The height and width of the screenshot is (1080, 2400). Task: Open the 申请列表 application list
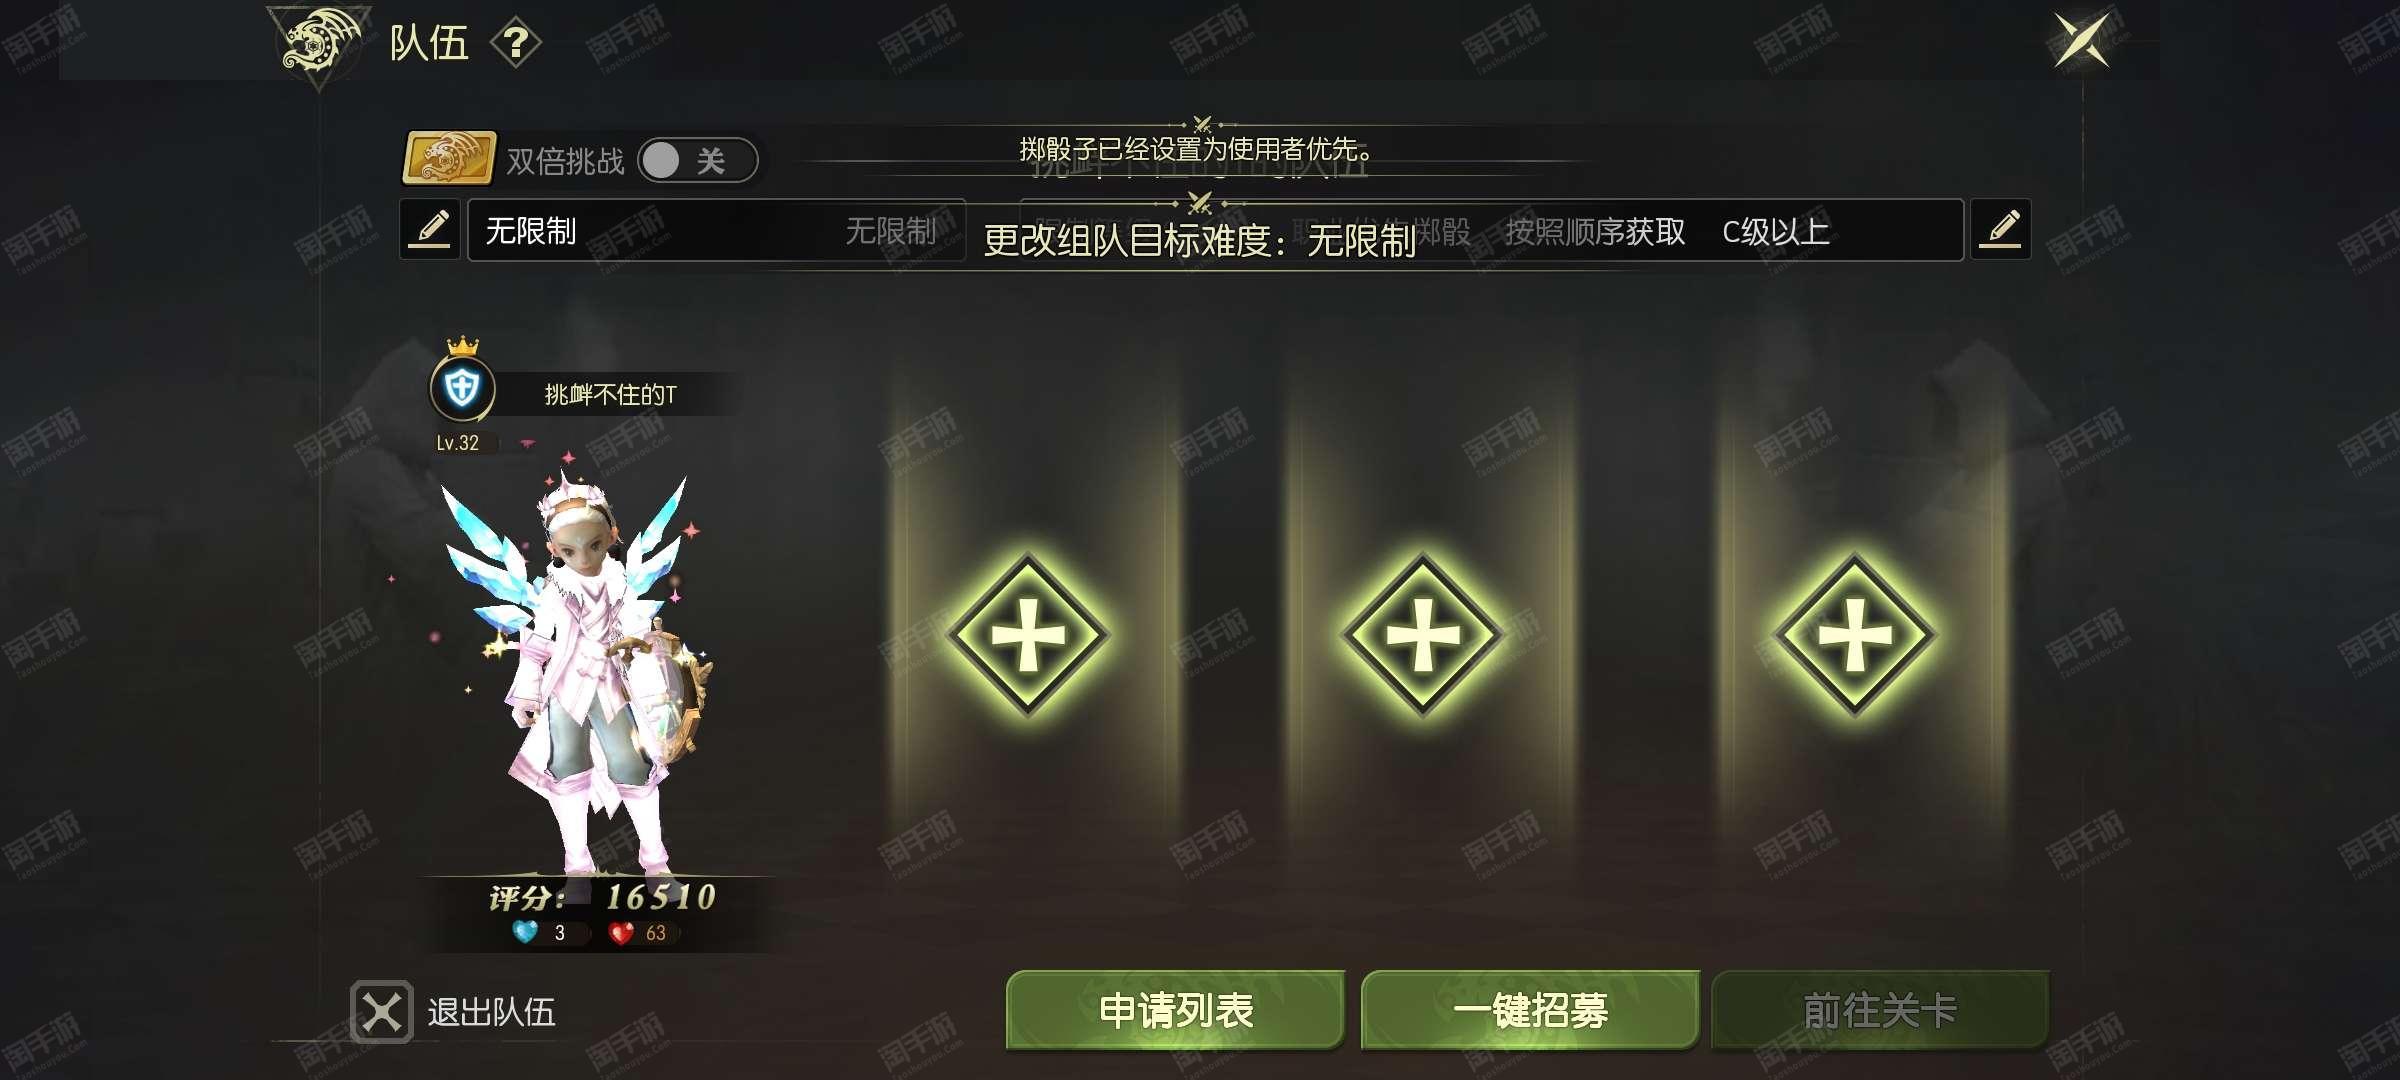(1175, 1010)
